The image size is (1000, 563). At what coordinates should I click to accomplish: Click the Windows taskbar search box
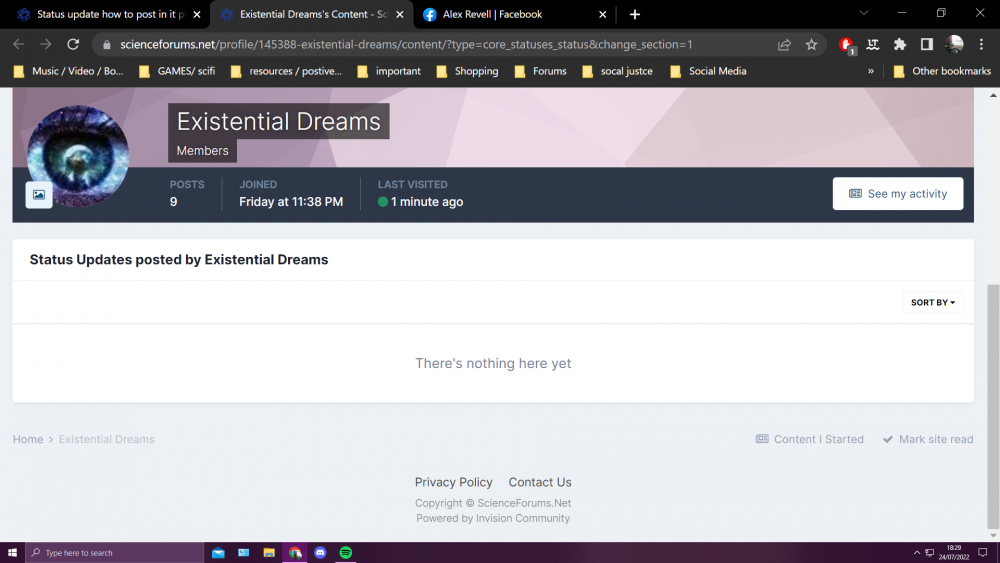(x=115, y=552)
